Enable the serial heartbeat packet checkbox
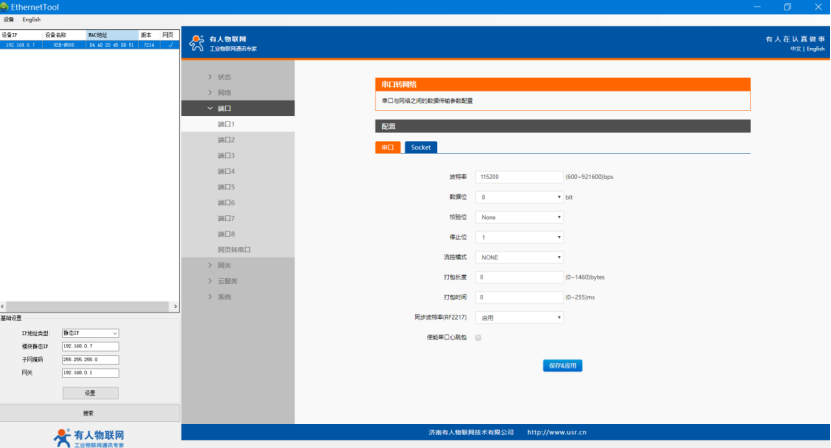The width and height of the screenshot is (831, 448). point(478,338)
